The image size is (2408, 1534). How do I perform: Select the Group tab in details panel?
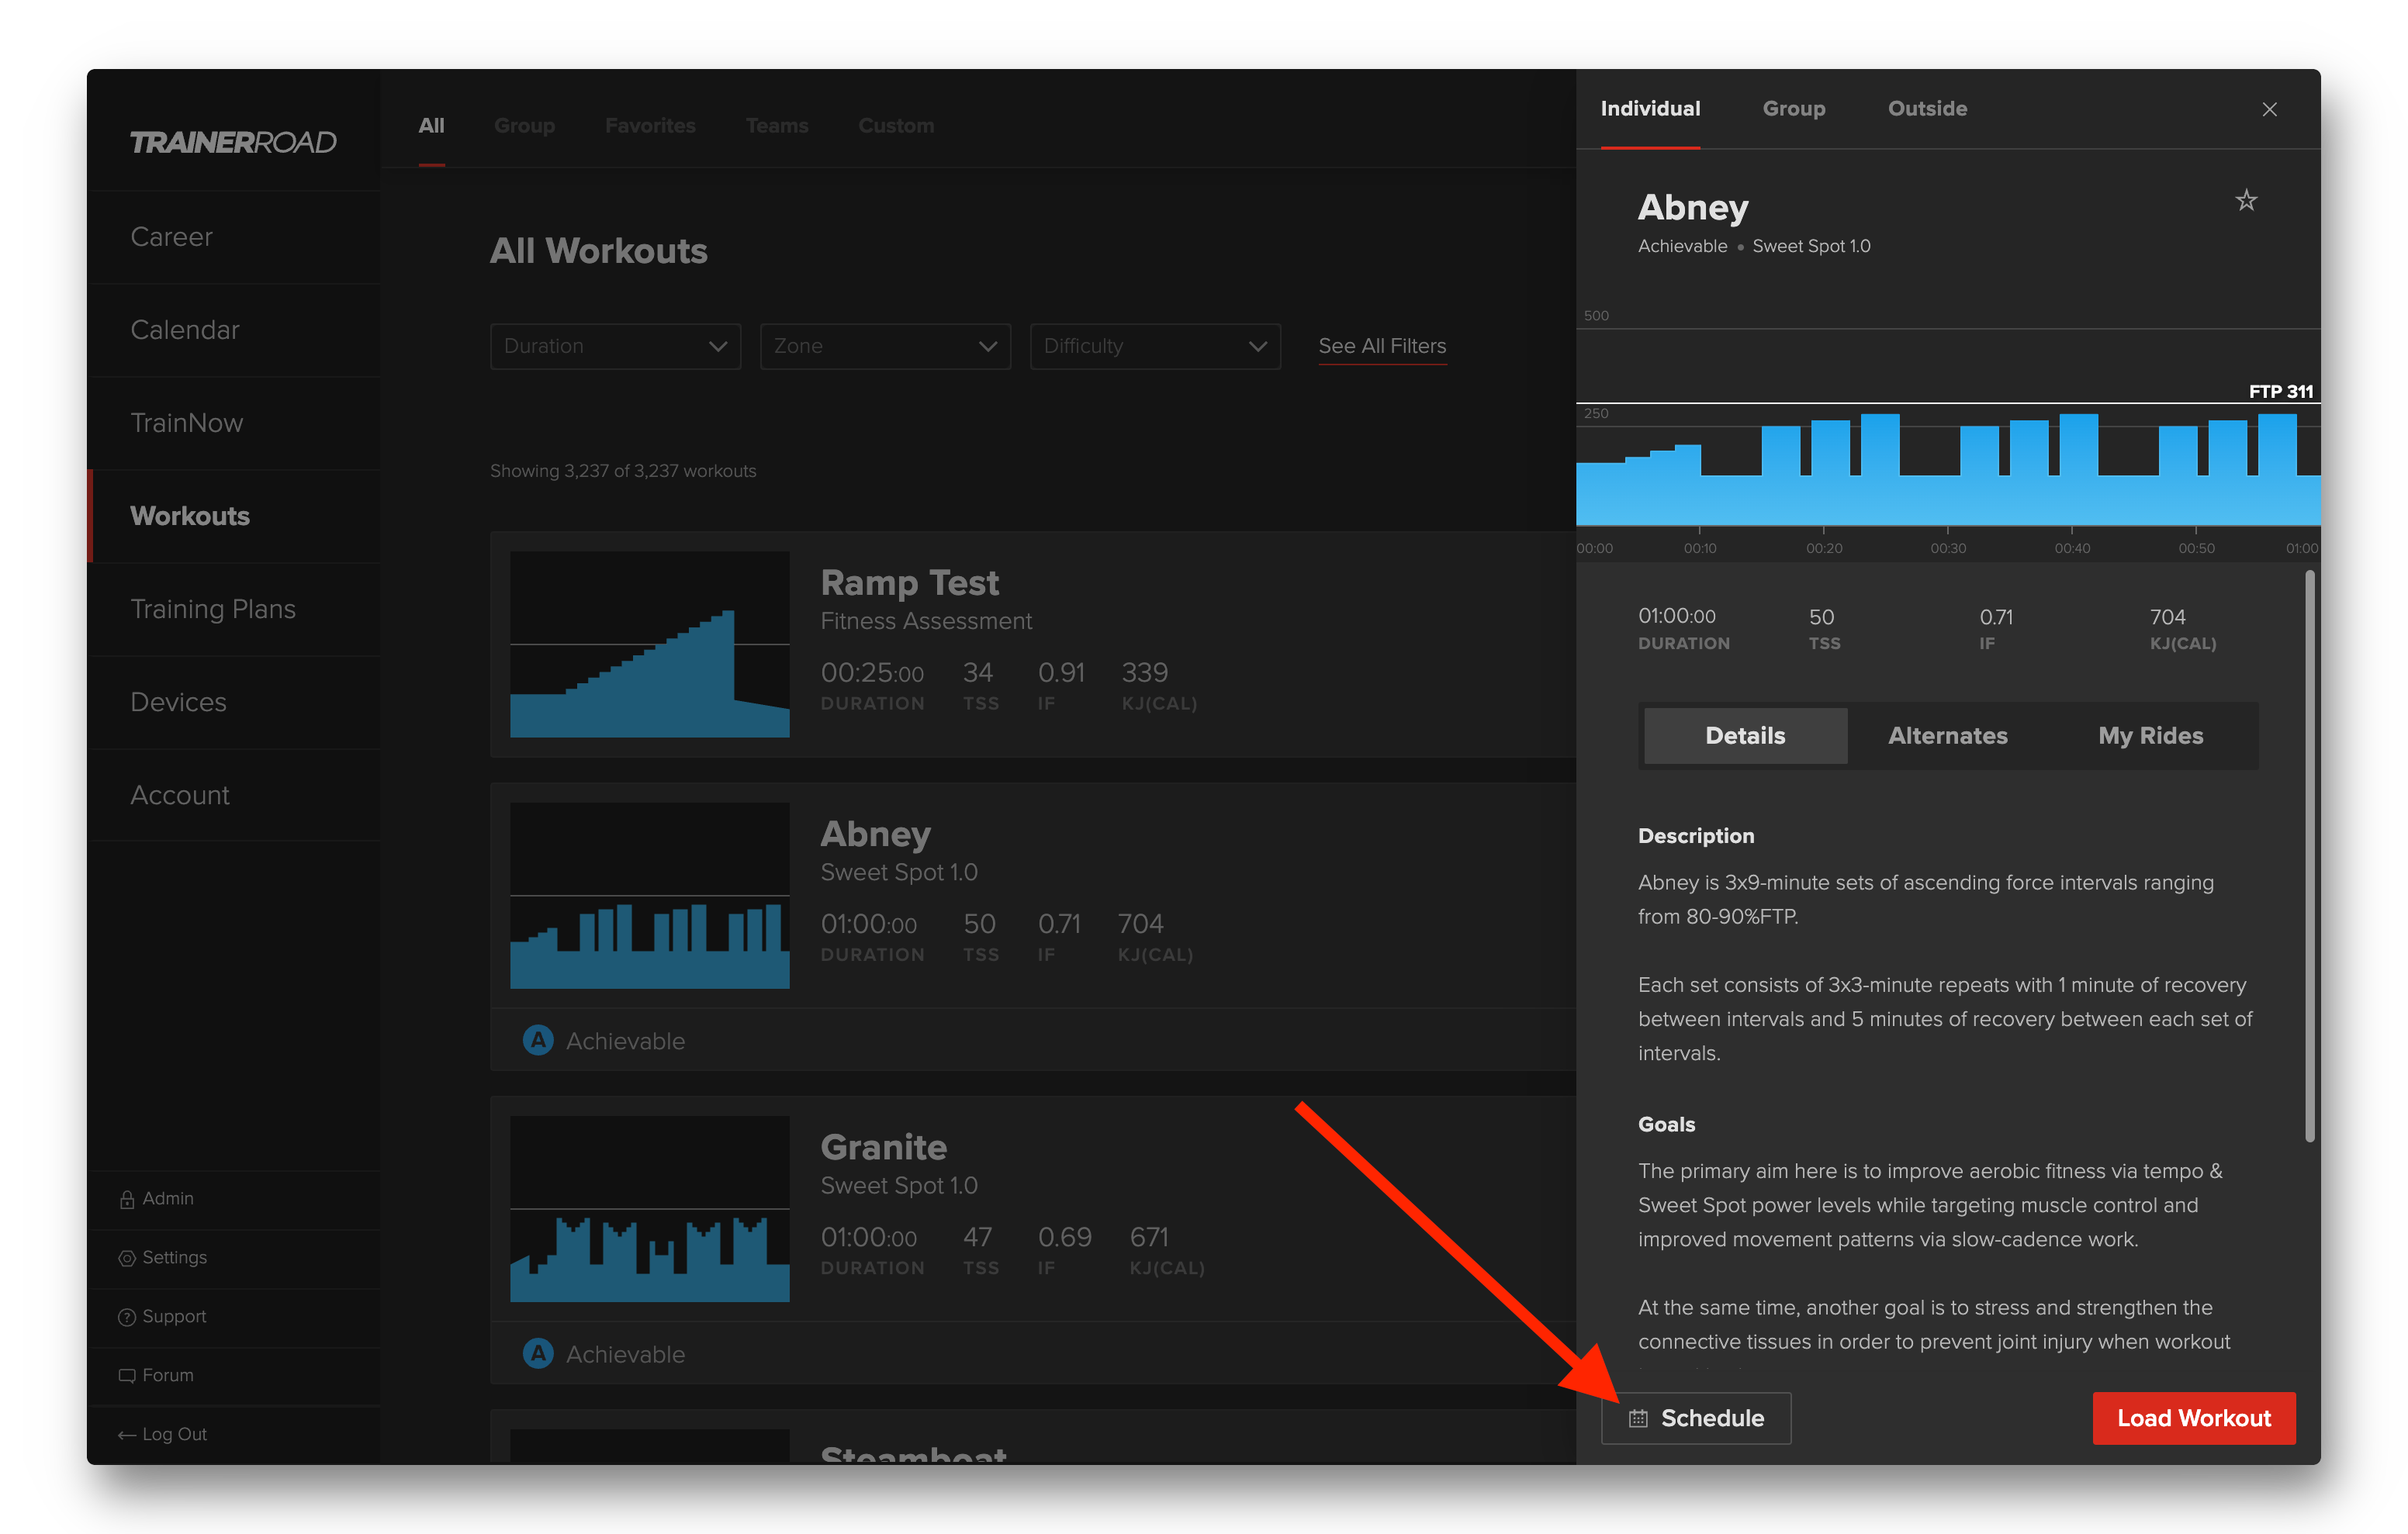1793,109
